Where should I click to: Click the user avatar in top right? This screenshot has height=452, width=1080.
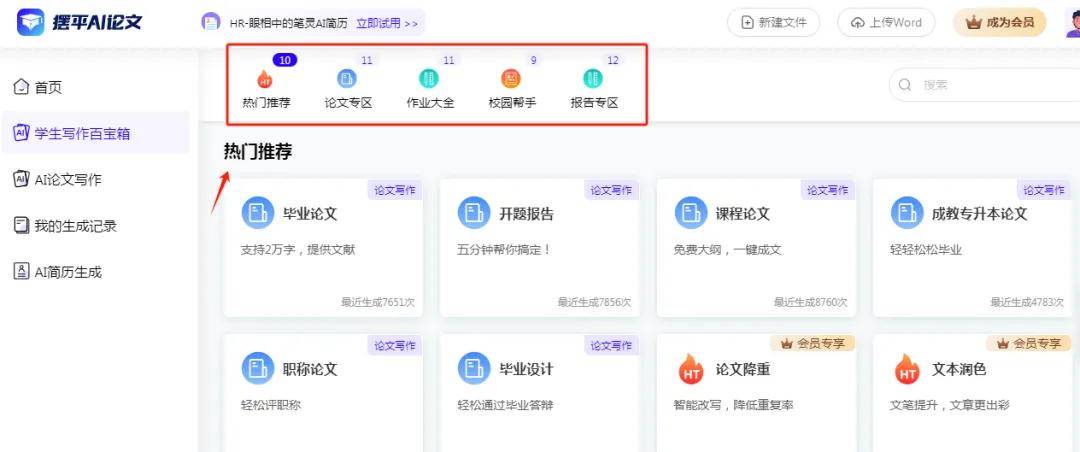[x=1071, y=22]
